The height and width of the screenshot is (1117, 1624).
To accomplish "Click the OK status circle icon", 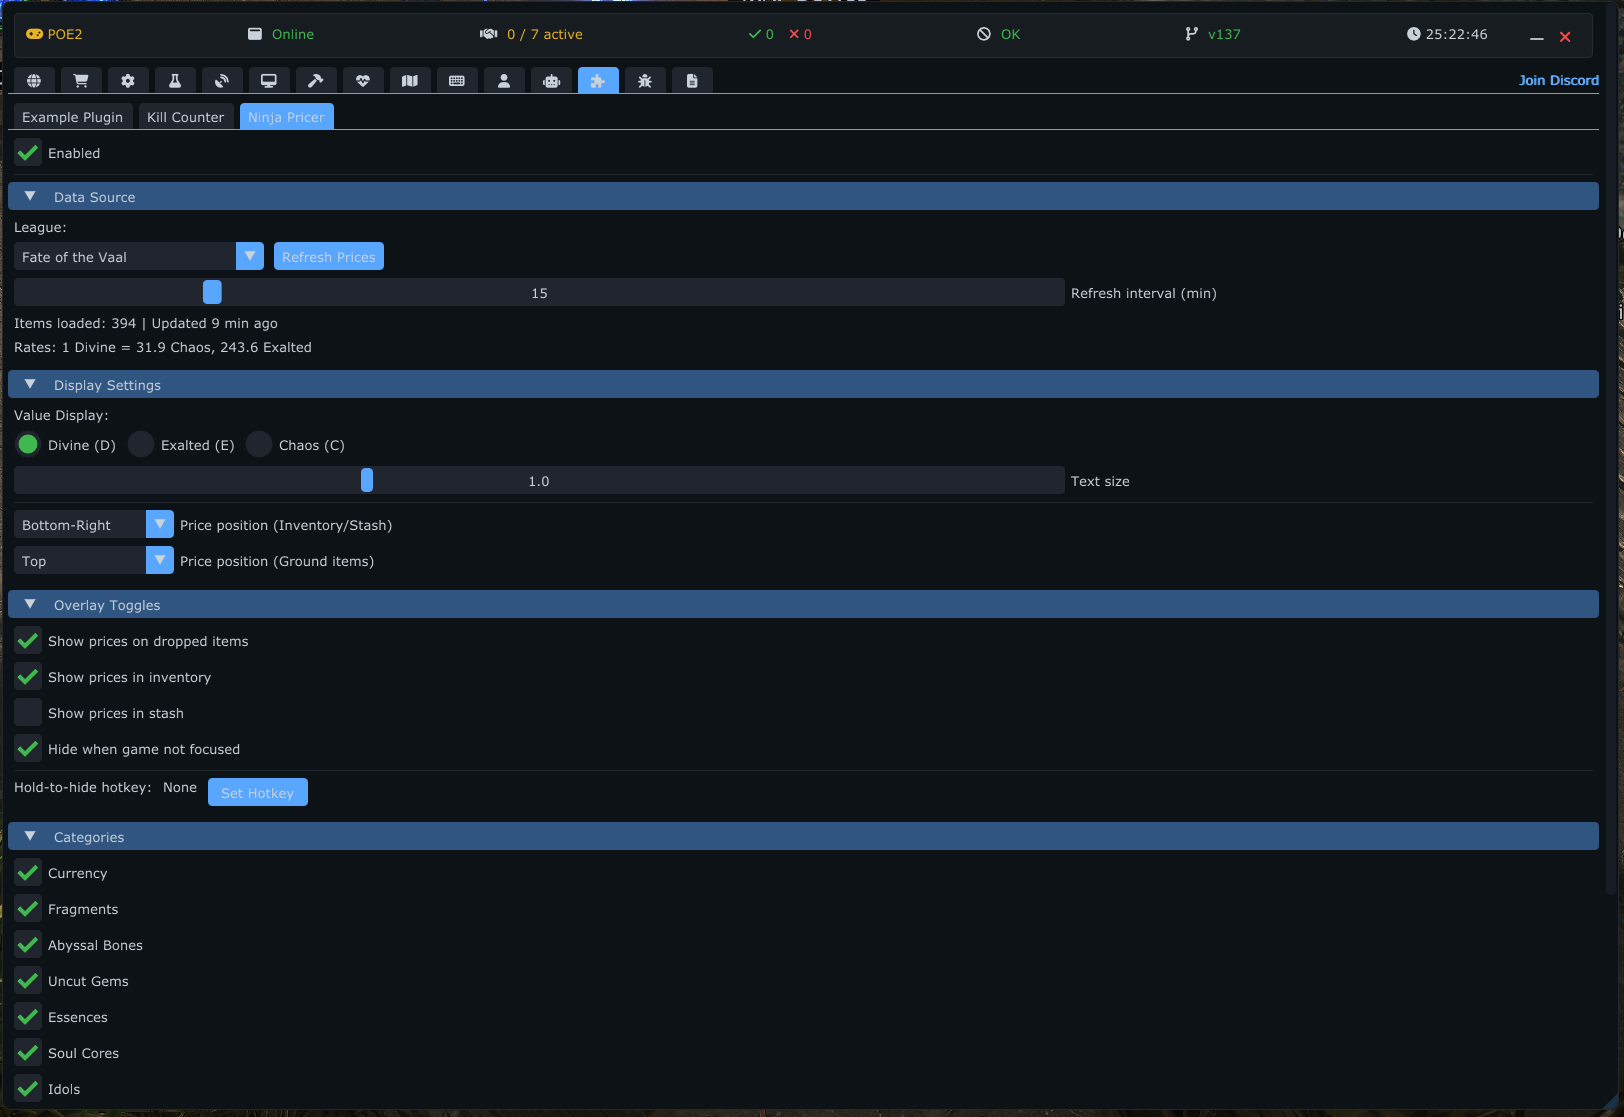I will (984, 34).
